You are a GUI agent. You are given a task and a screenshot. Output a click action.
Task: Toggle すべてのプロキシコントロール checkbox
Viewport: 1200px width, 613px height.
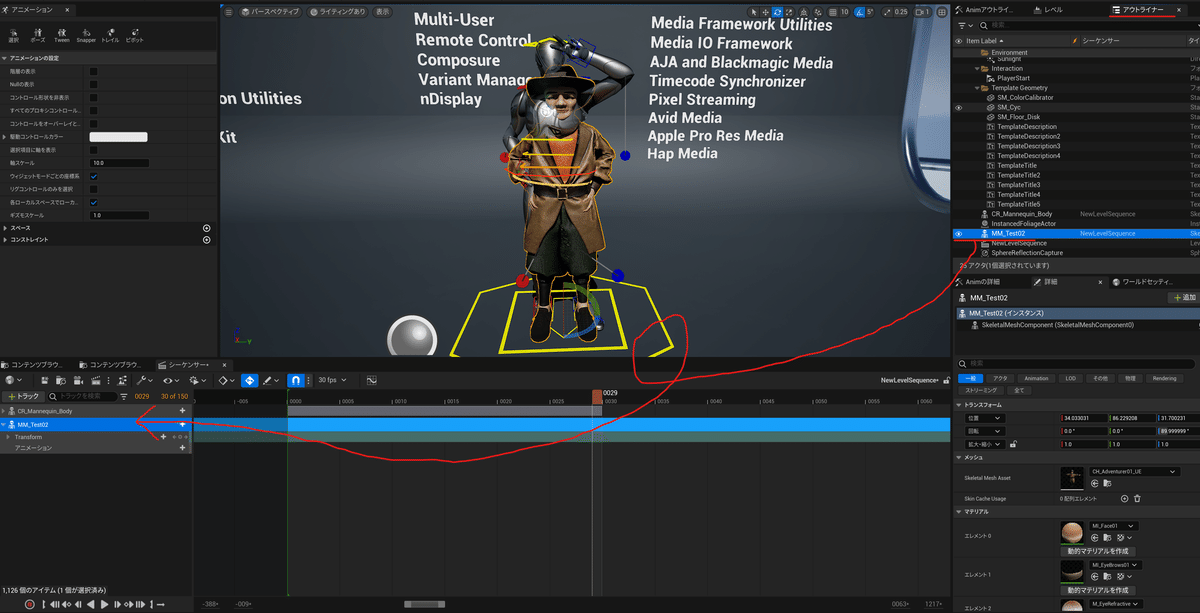tap(94, 110)
